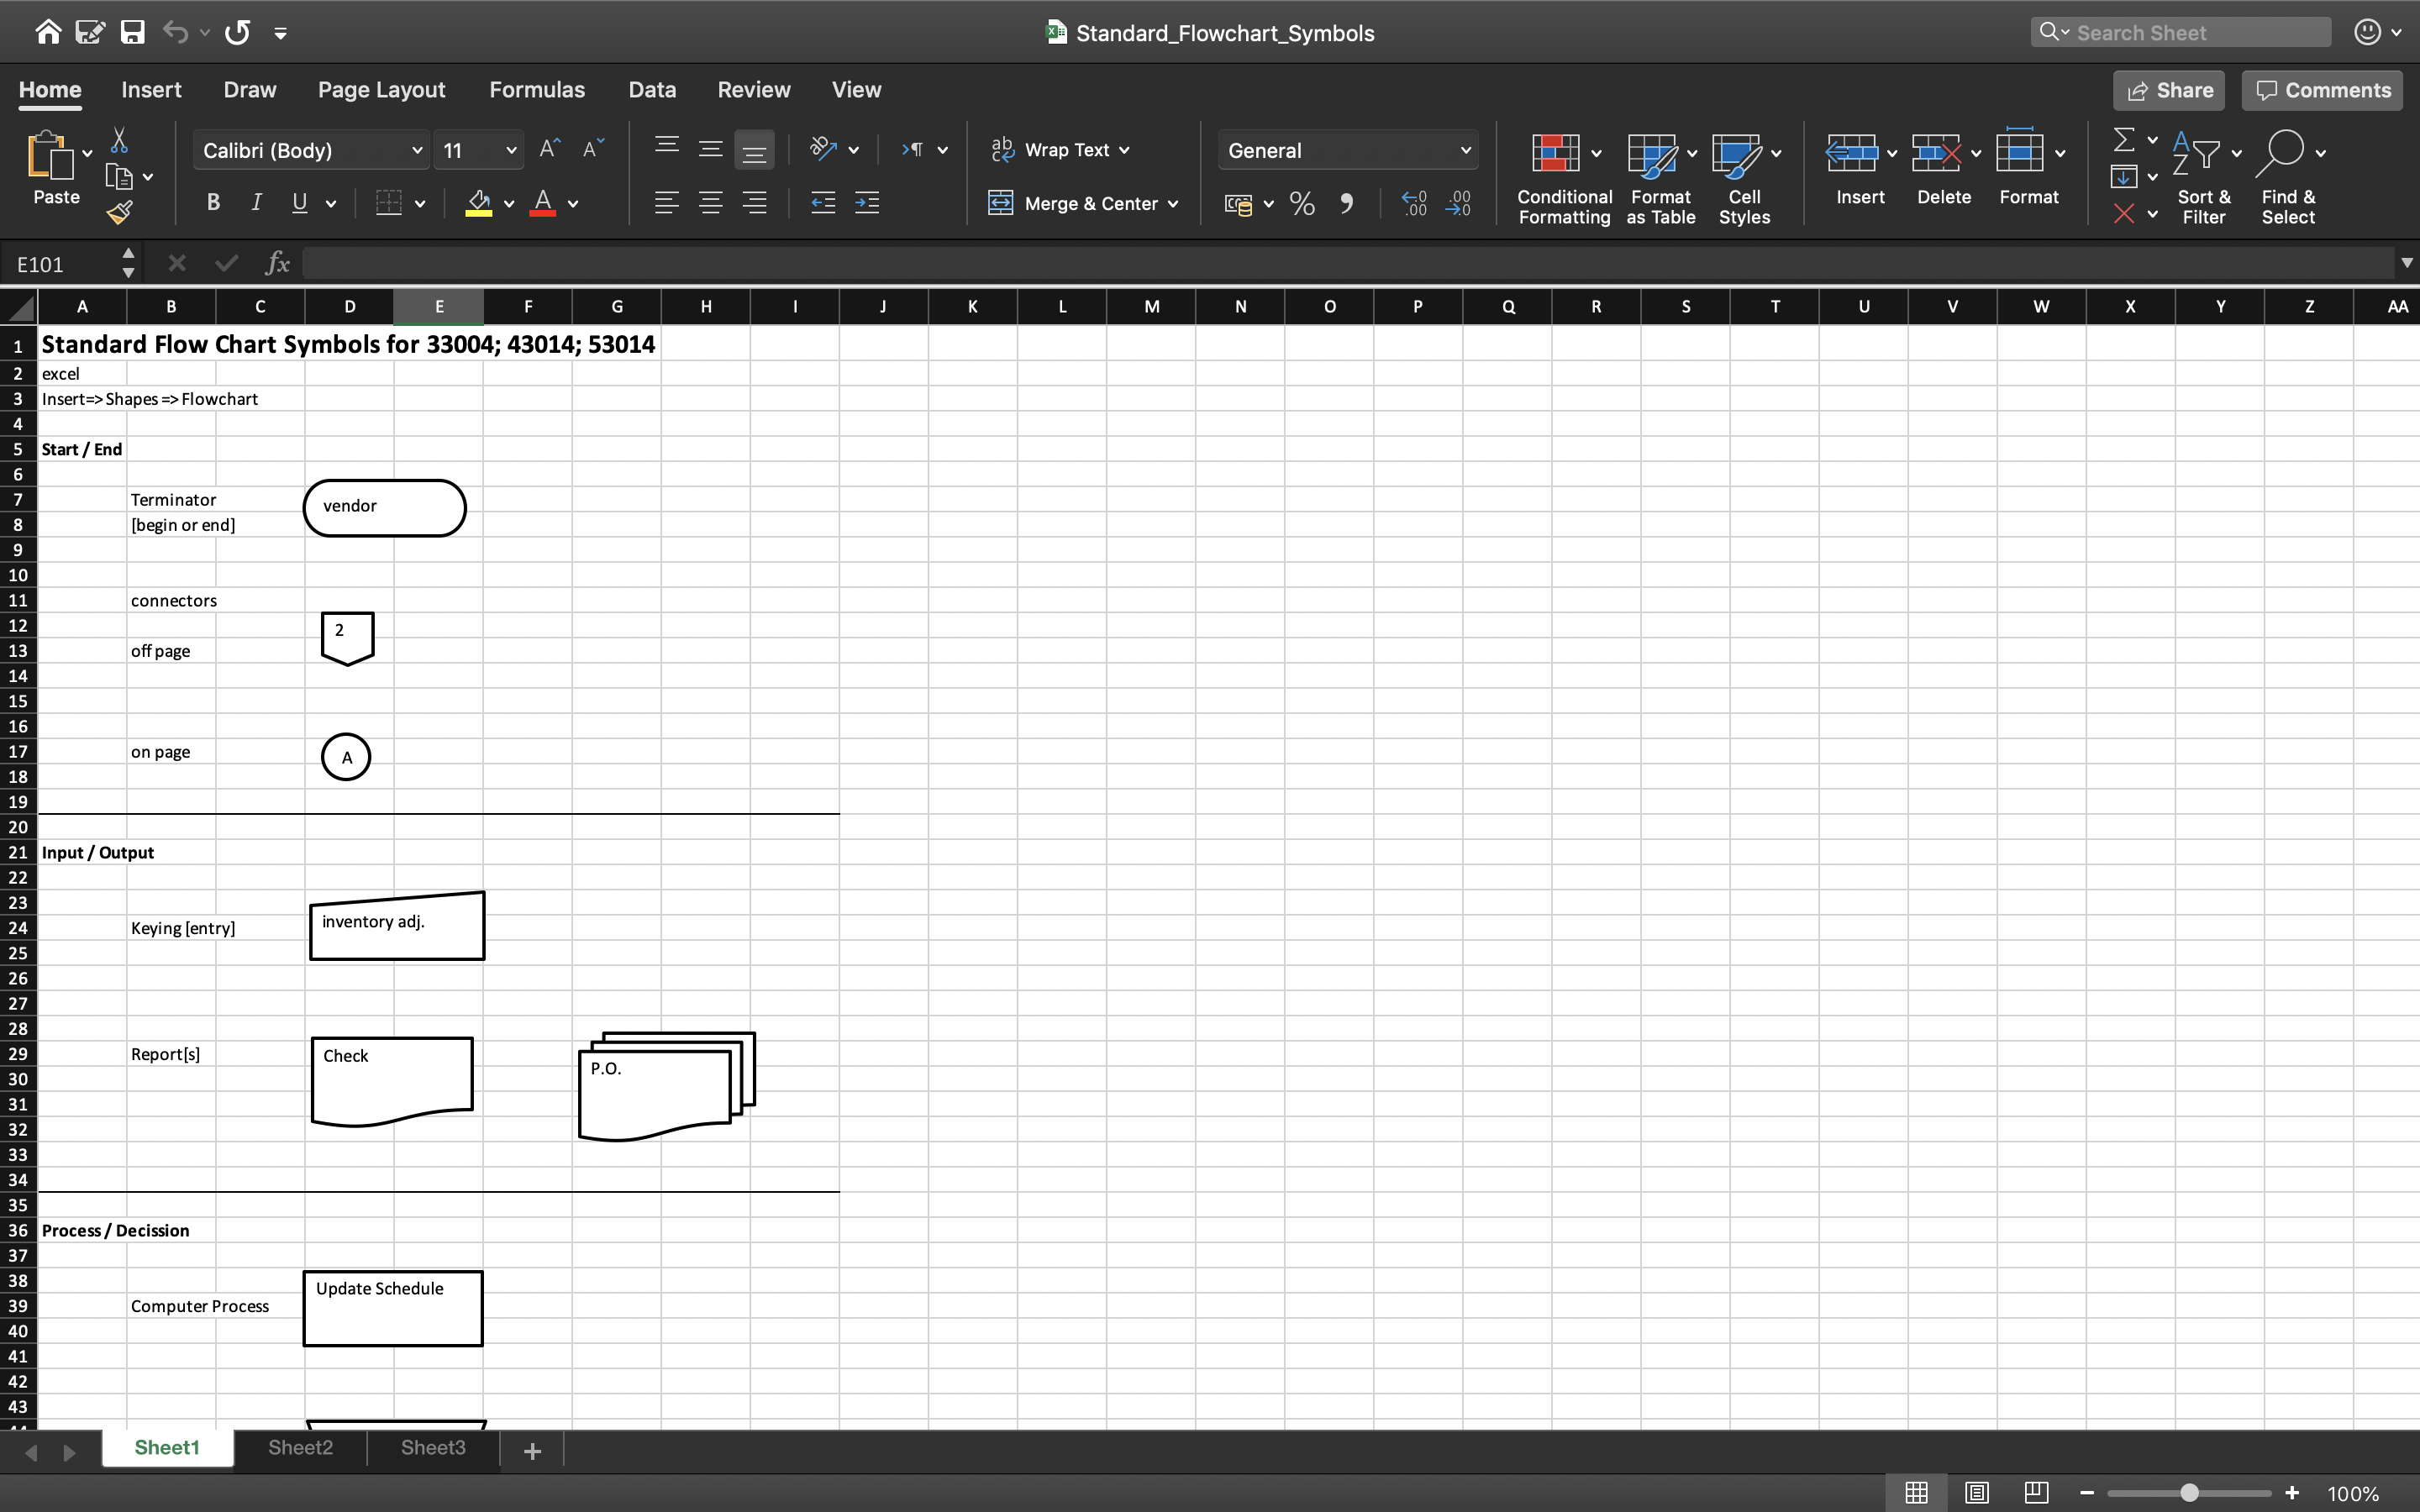The height and width of the screenshot is (1512, 2420).
Task: Click the Share button
Action: [2169, 90]
